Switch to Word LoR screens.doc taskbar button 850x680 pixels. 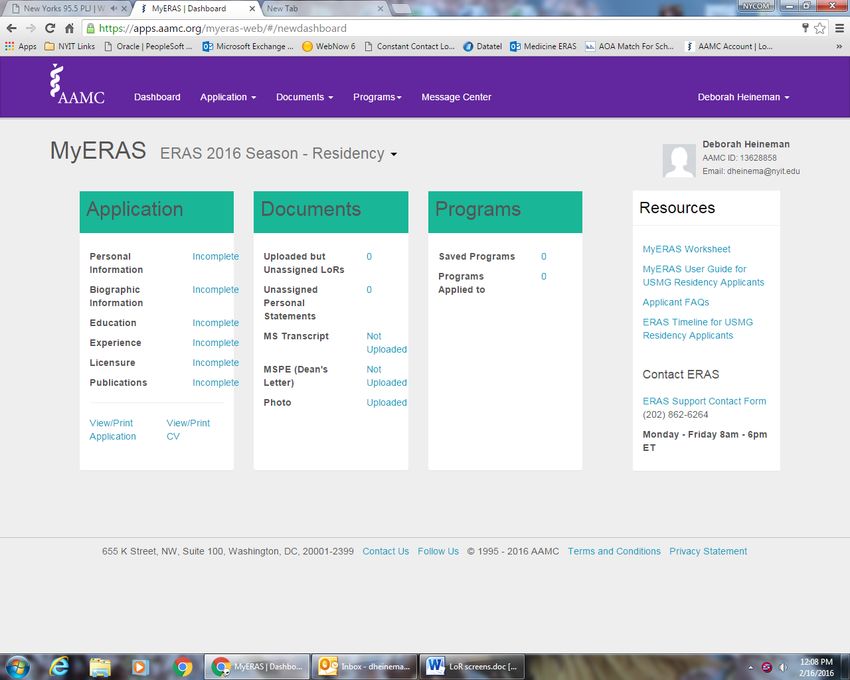[472, 666]
